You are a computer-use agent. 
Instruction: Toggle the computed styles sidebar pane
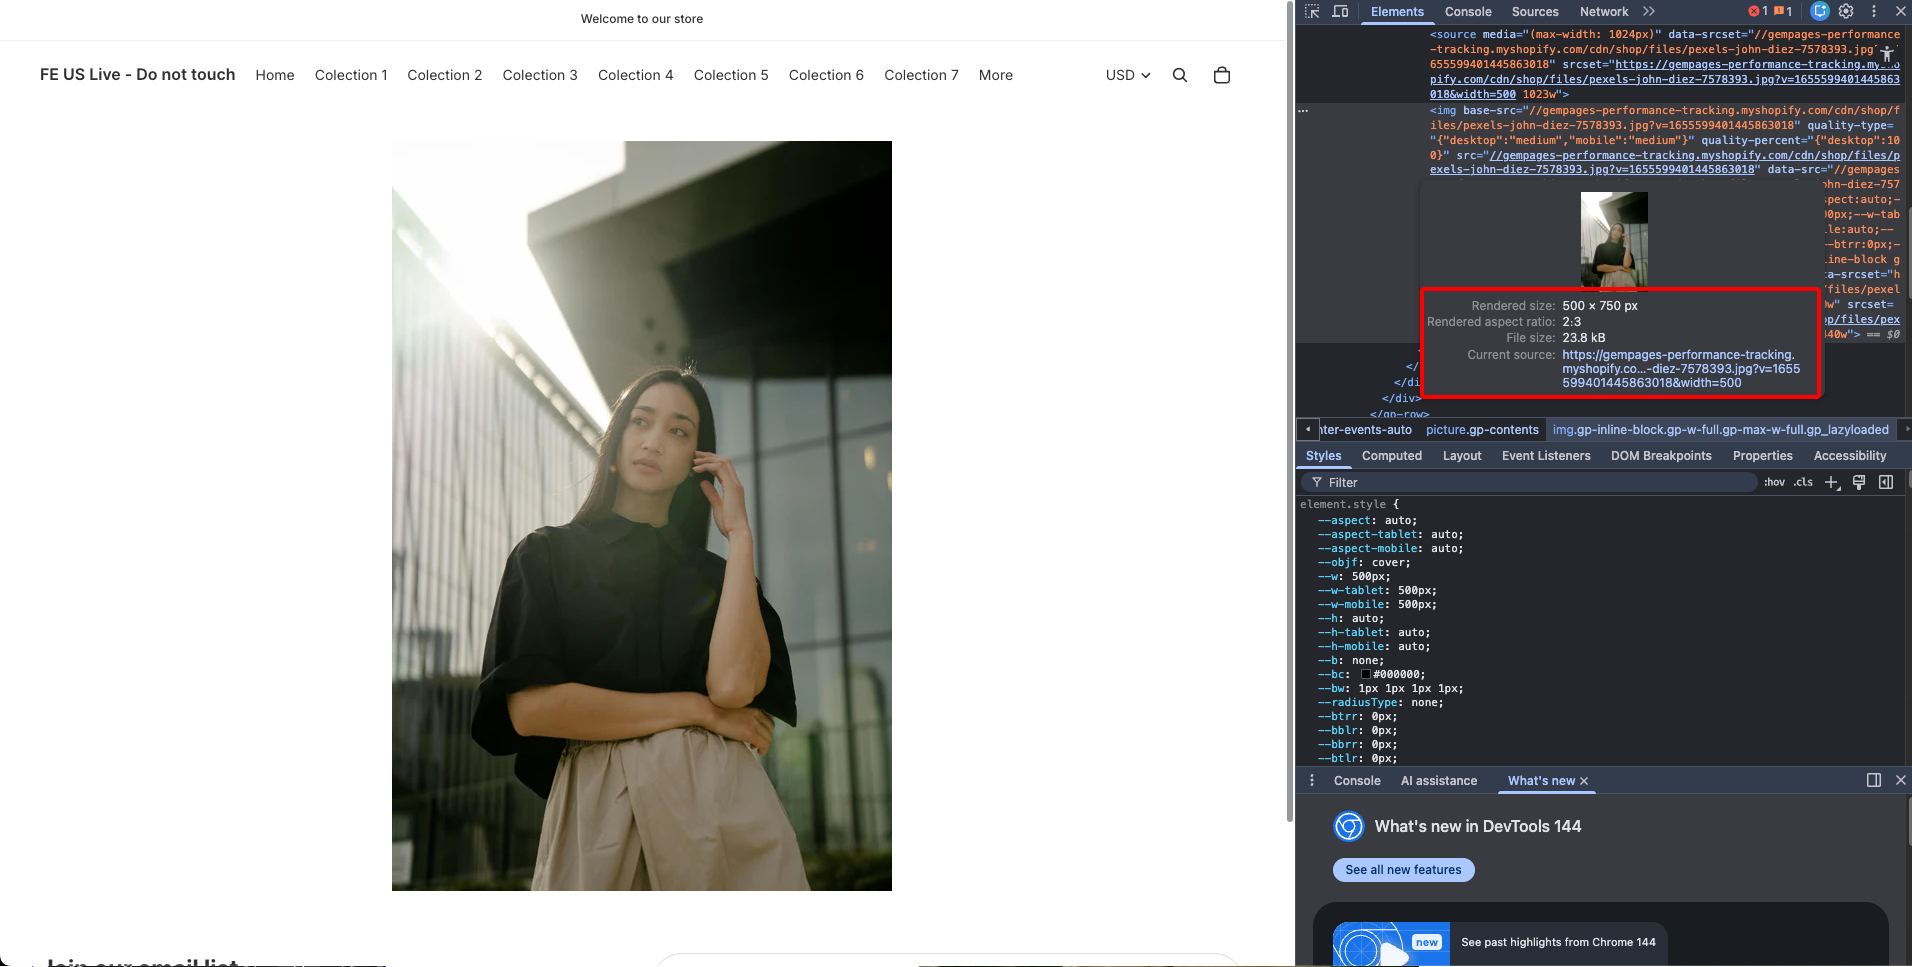1886,482
